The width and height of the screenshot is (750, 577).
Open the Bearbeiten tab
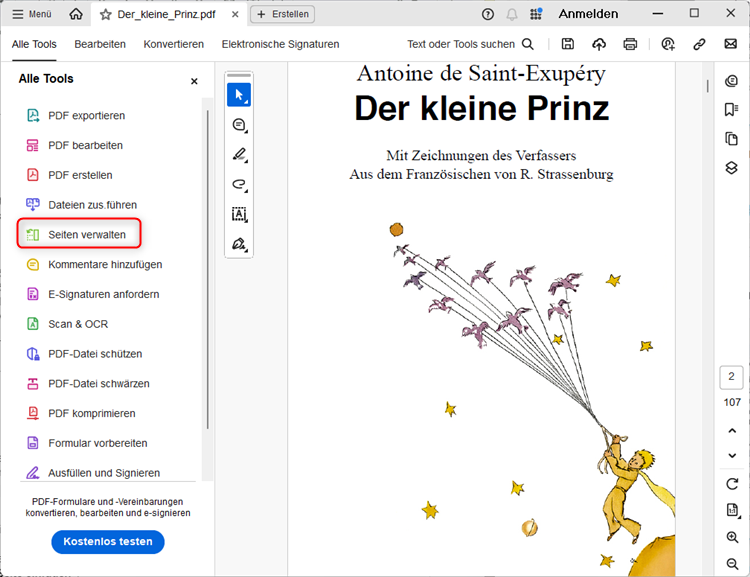click(x=100, y=44)
